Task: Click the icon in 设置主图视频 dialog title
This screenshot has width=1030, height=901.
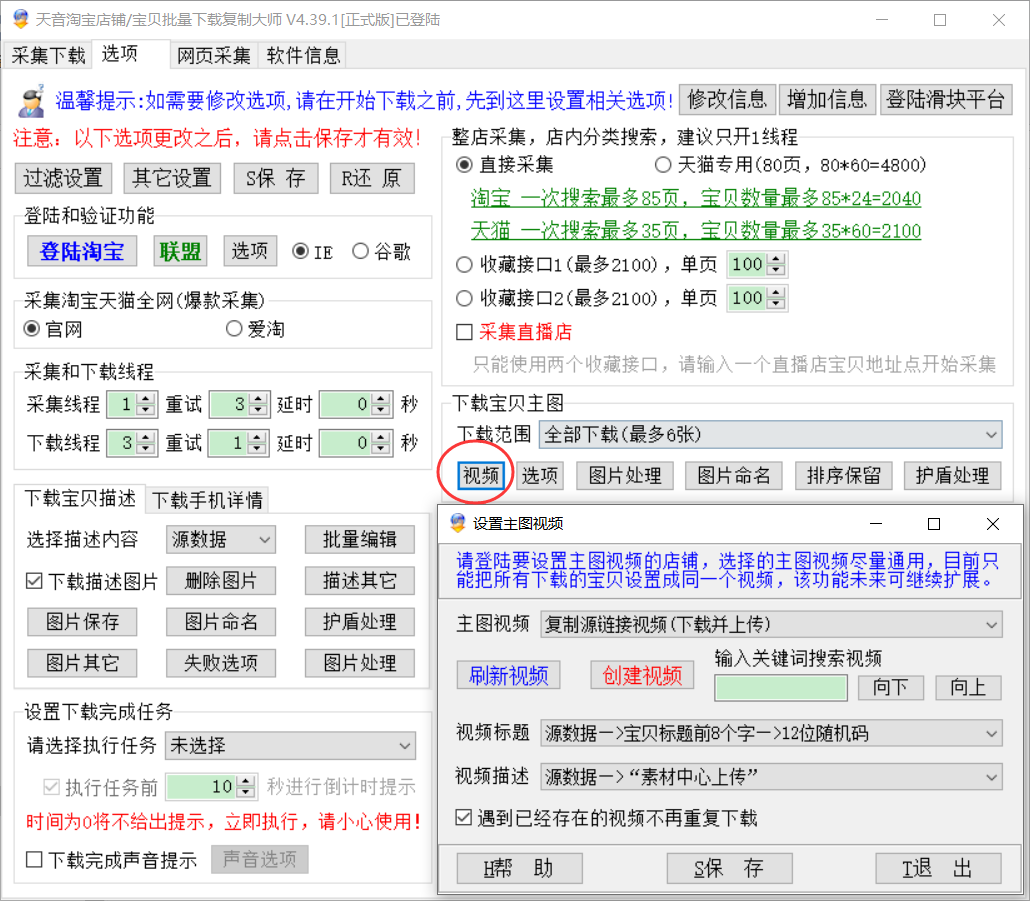Action: coord(458,523)
